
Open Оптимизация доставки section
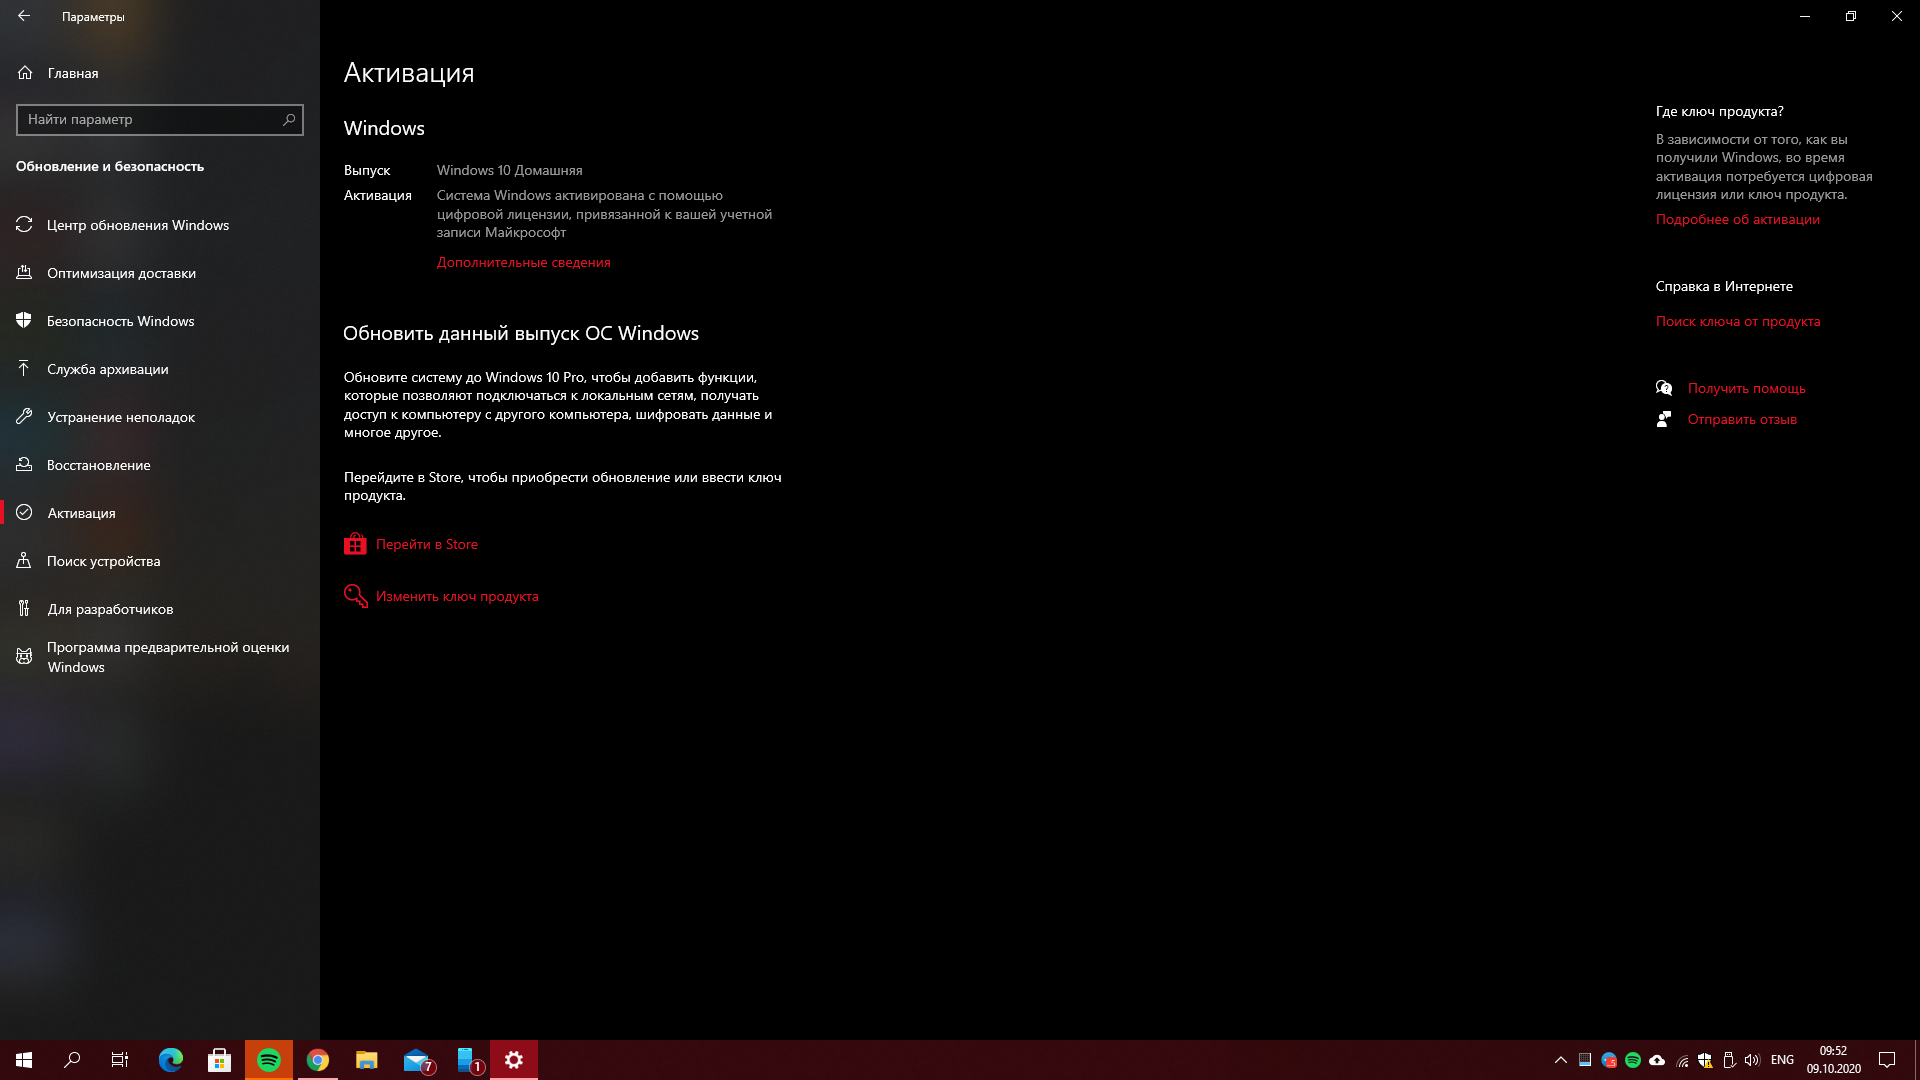click(x=160, y=273)
